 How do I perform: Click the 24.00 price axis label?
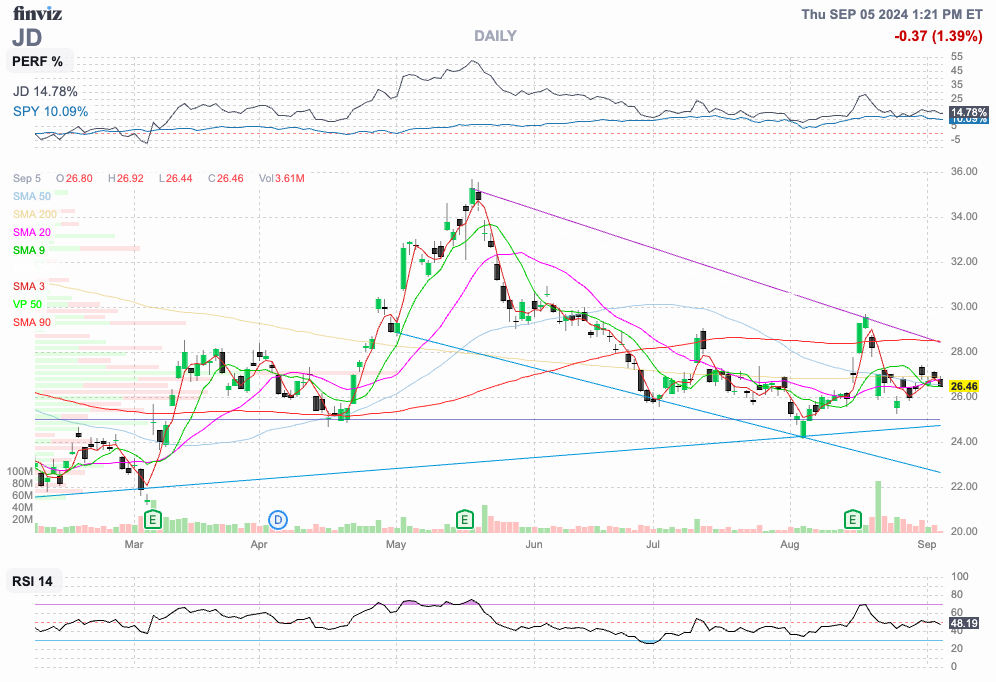click(964, 442)
